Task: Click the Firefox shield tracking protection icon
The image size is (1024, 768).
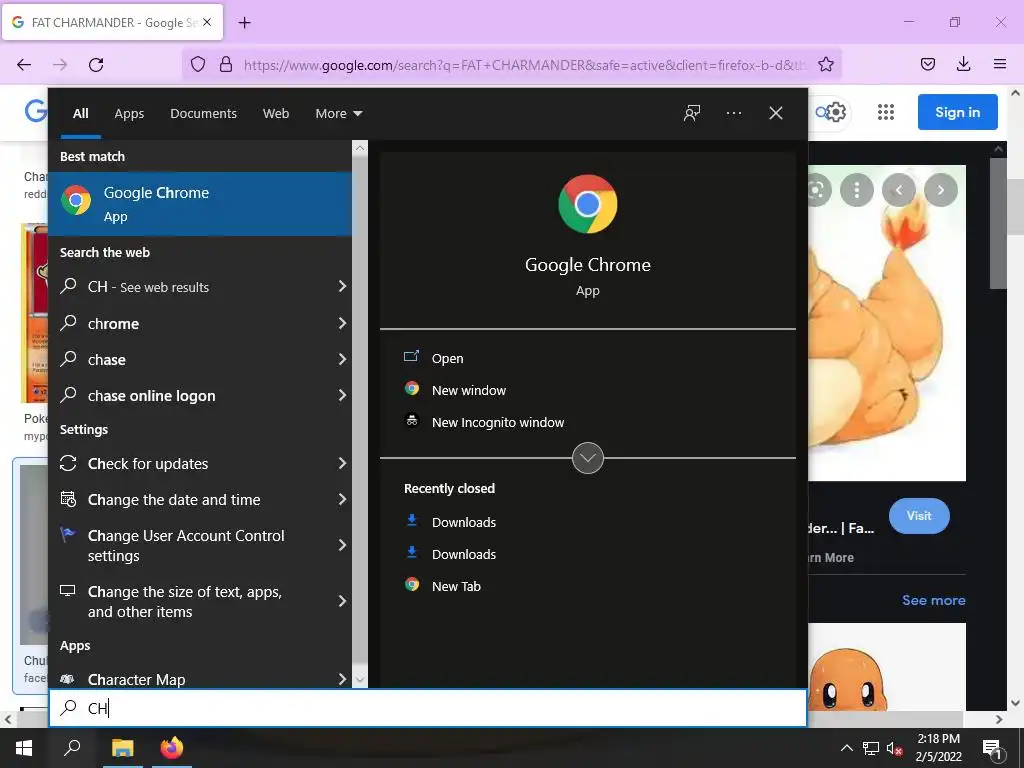Action: click(198, 65)
